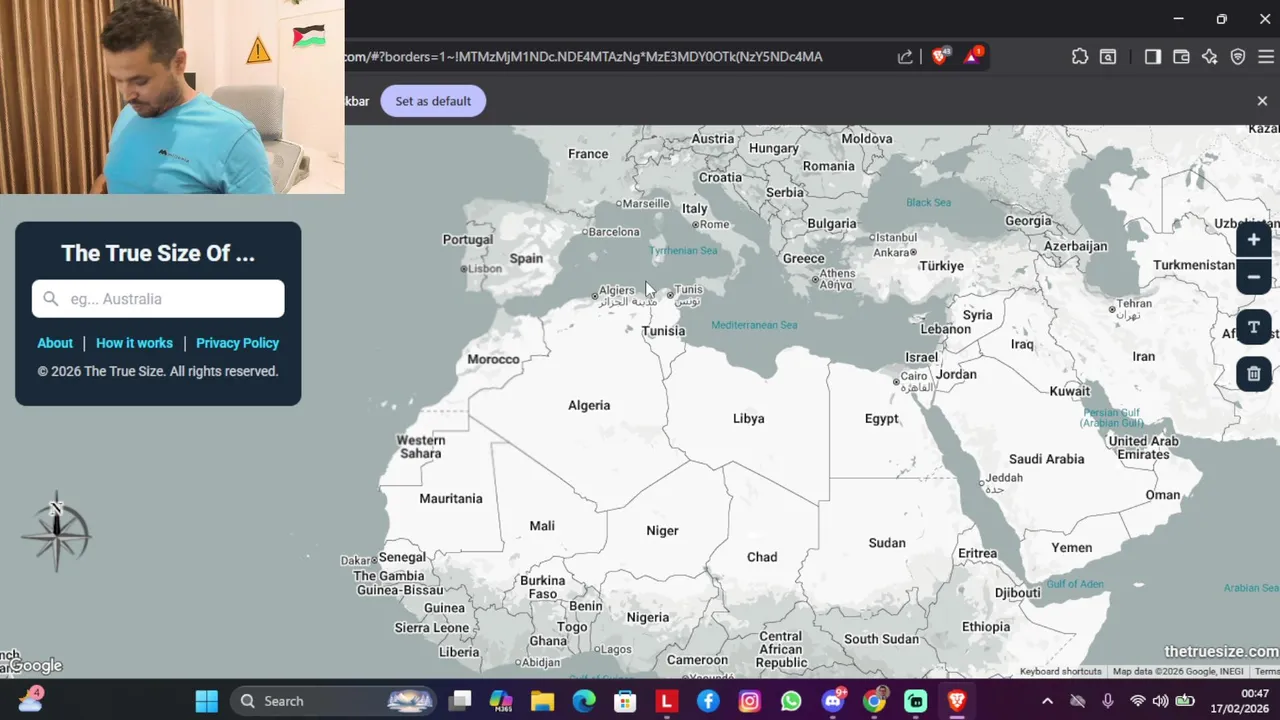Click Cairo city marker on the map
Image resolution: width=1280 pixels, height=720 pixels.
click(897, 381)
